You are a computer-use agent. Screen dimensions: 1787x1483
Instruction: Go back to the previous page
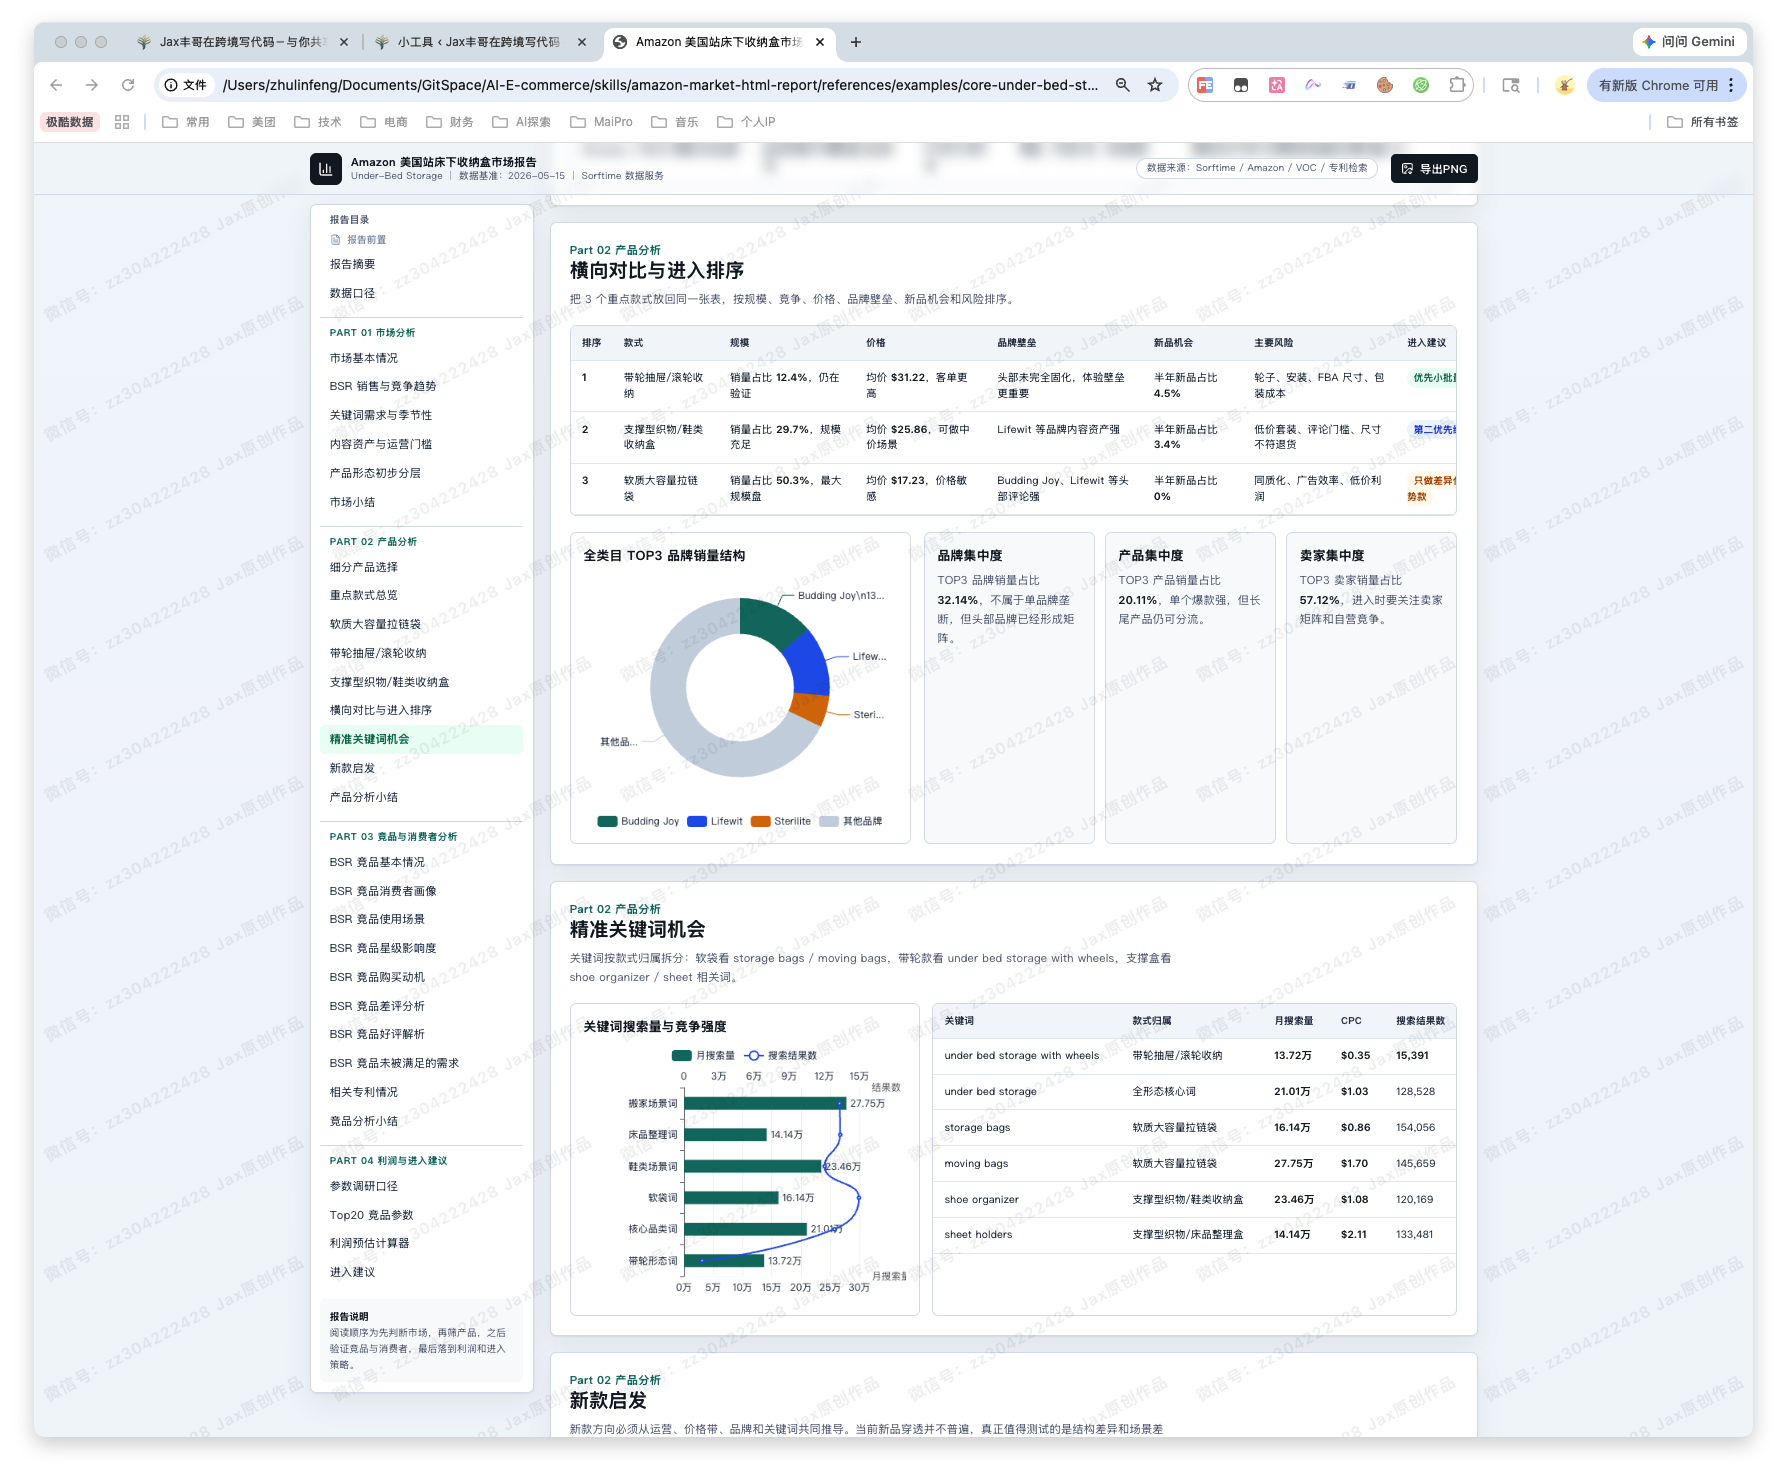point(56,85)
